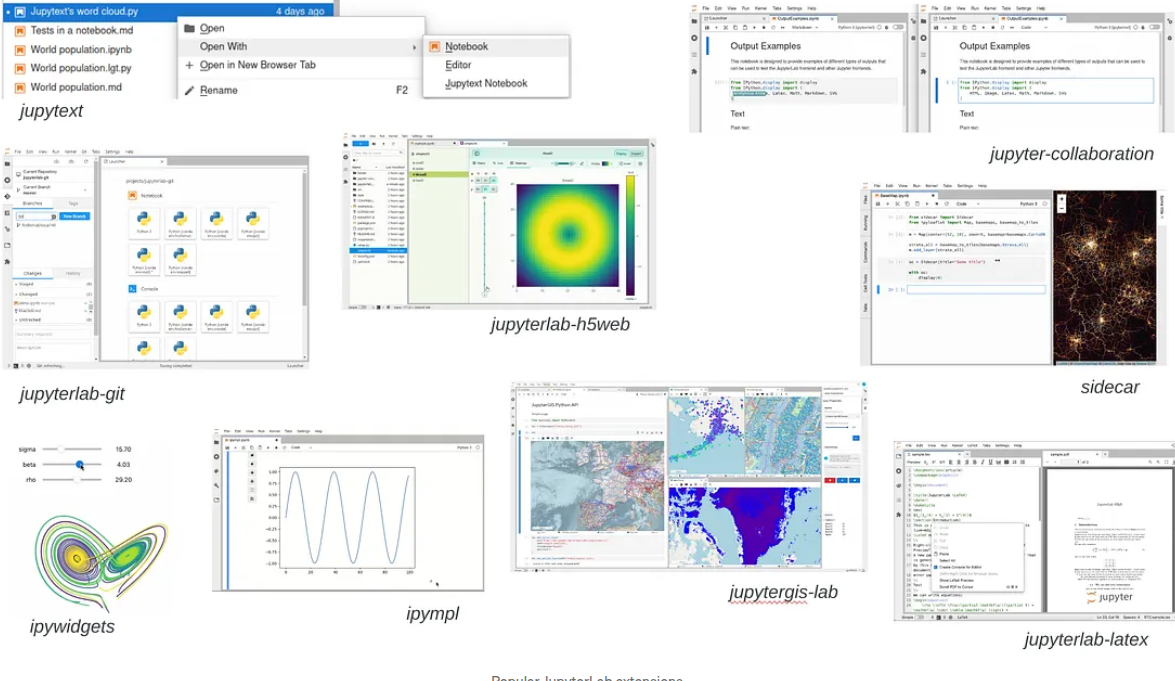Click the branch filter input in git panel

tap(37, 216)
